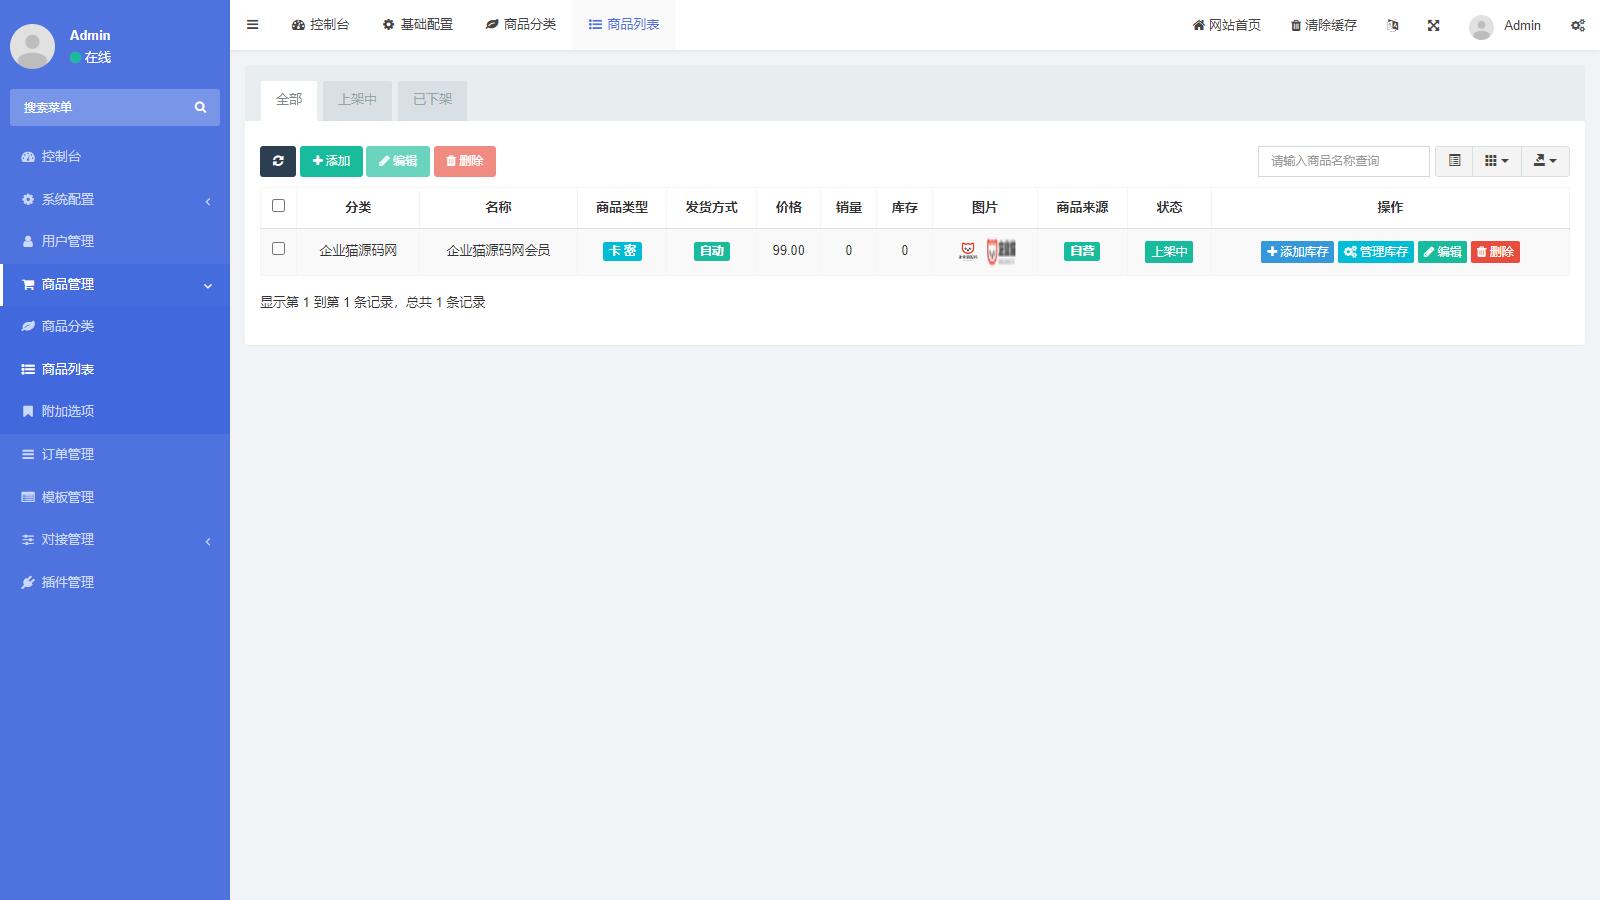Toggle the card/list view icon
The width and height of the screenshot is (1600, 900).
(x=1454, y=161)
